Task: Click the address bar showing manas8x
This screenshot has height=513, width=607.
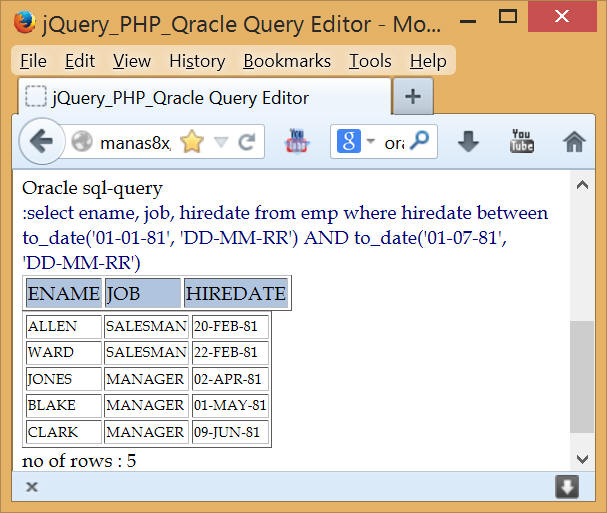Action: pos(134,142)
